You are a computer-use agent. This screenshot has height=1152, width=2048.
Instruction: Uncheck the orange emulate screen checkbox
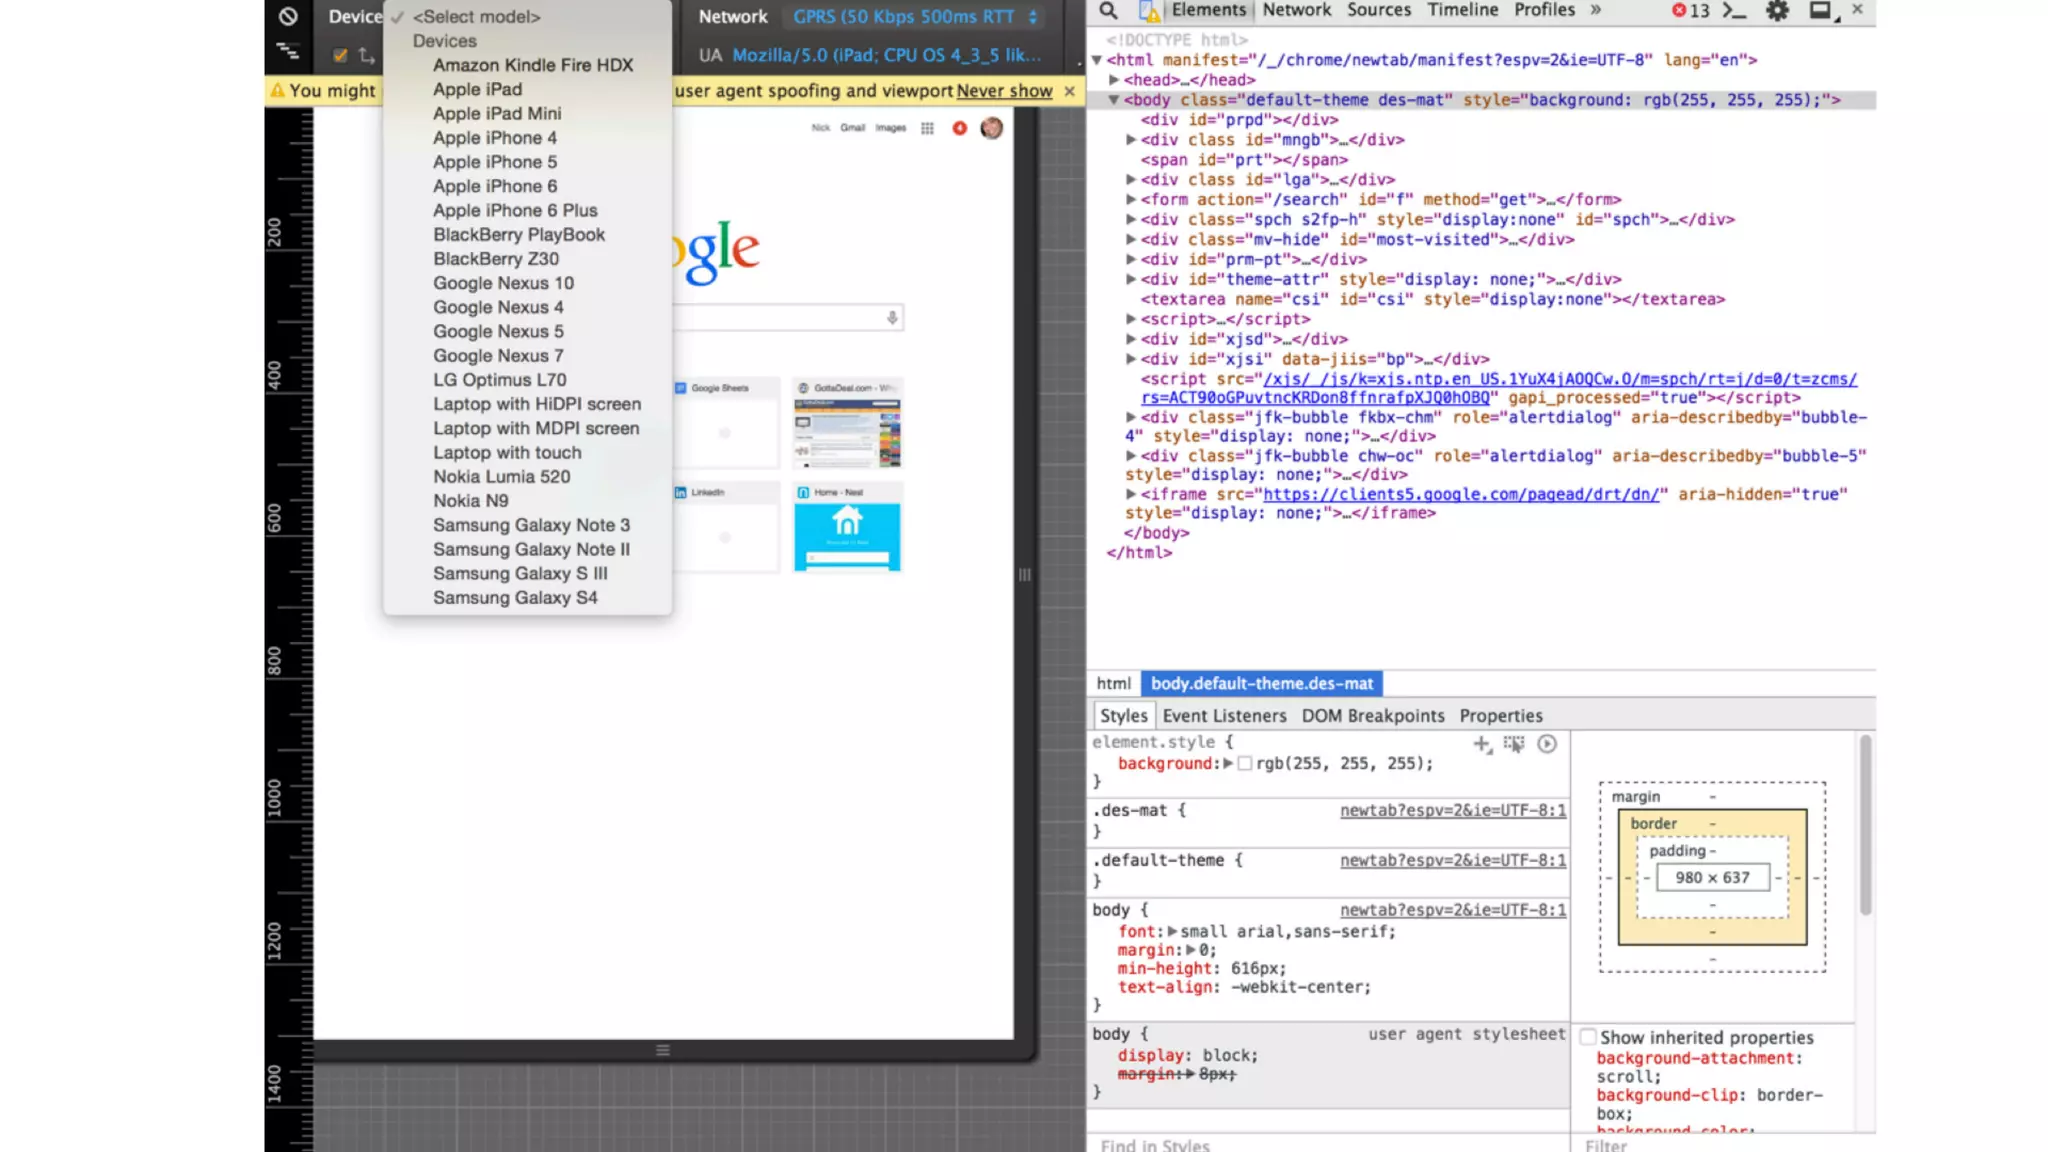pos(340,56)
